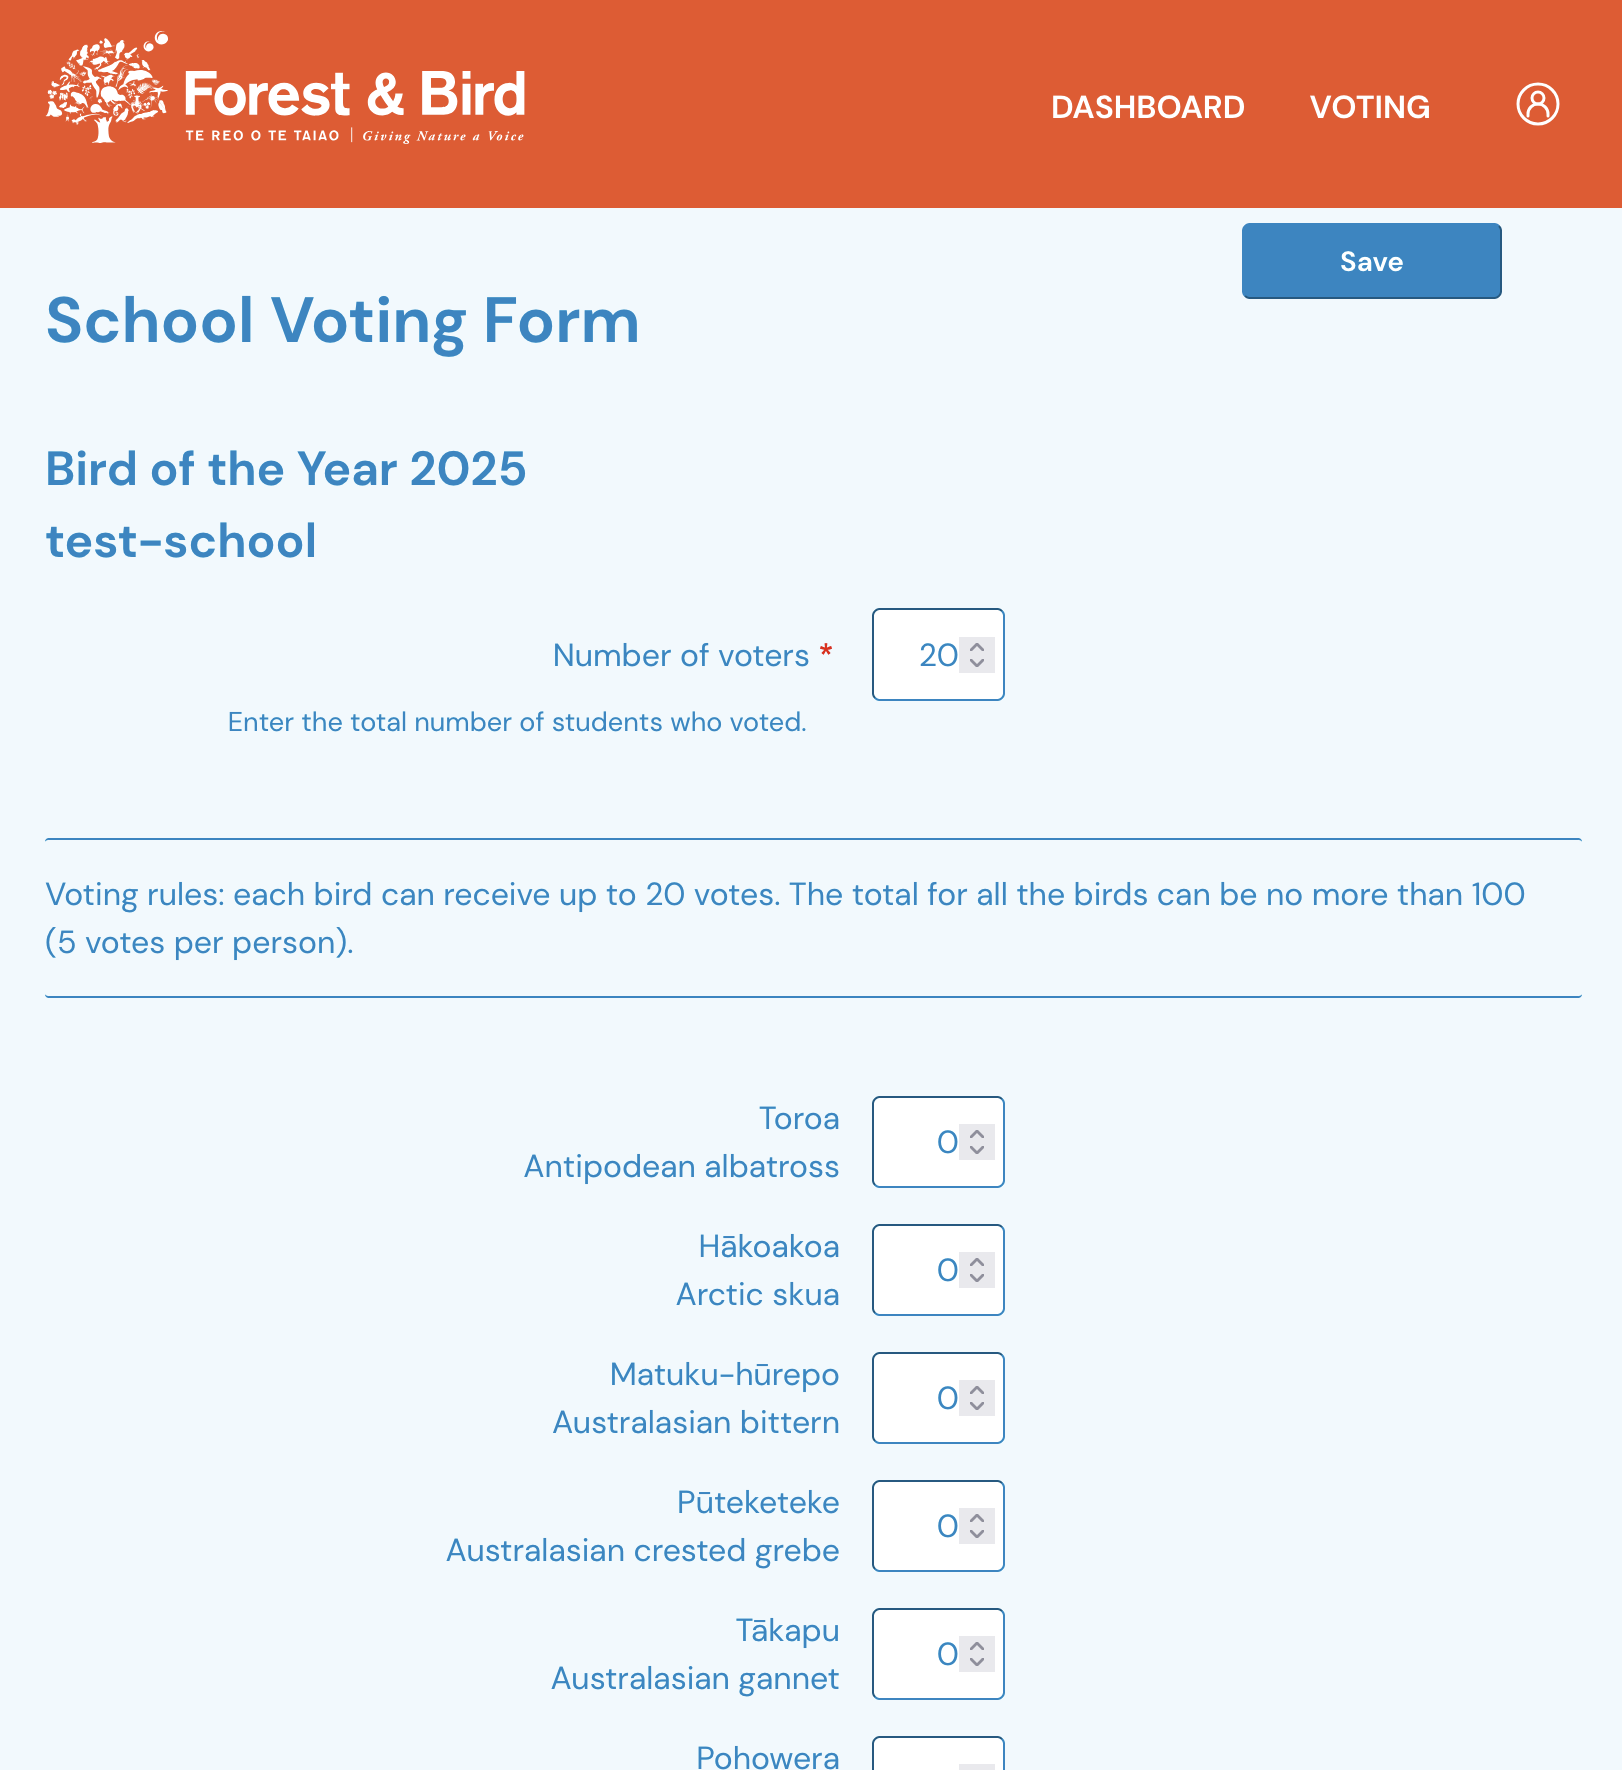Click the Forest & Bird tree logo
The image size is (1622, 1770).
coord(106,91)
